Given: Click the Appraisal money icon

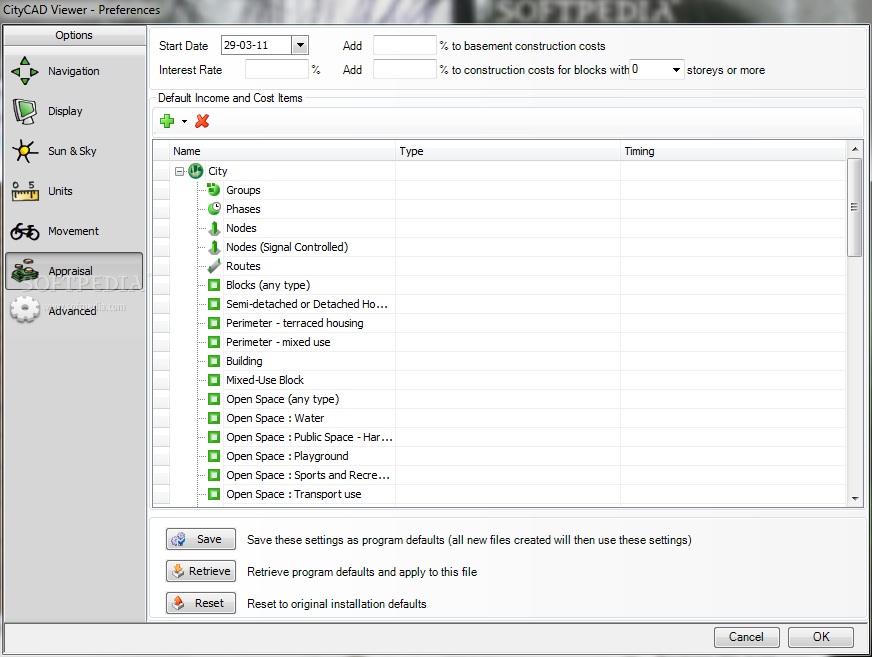Looking at the screenshot, I should tap(25, 271).
